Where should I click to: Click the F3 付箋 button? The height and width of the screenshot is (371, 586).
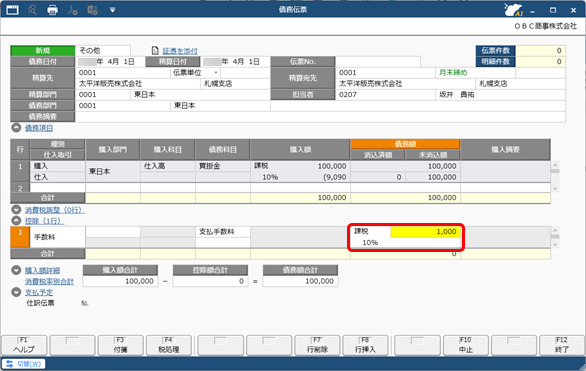click(120, 345)
